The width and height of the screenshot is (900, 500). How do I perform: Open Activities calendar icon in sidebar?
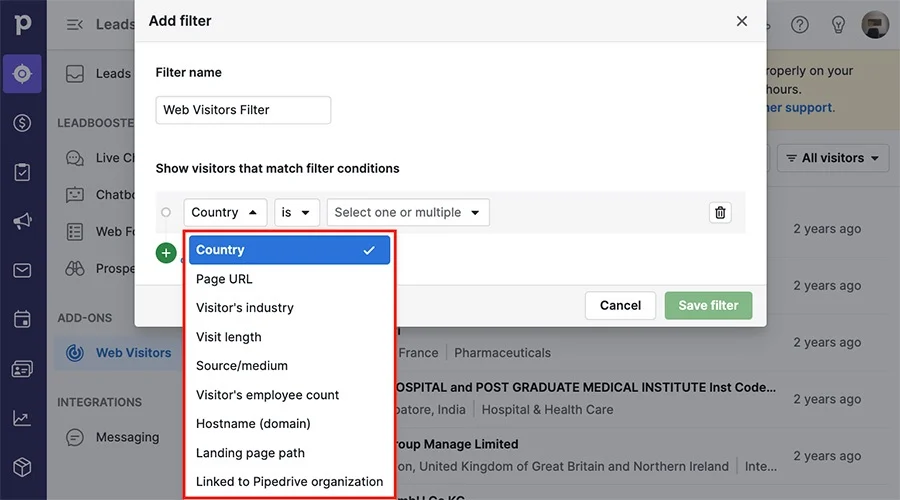click(22, 319)
